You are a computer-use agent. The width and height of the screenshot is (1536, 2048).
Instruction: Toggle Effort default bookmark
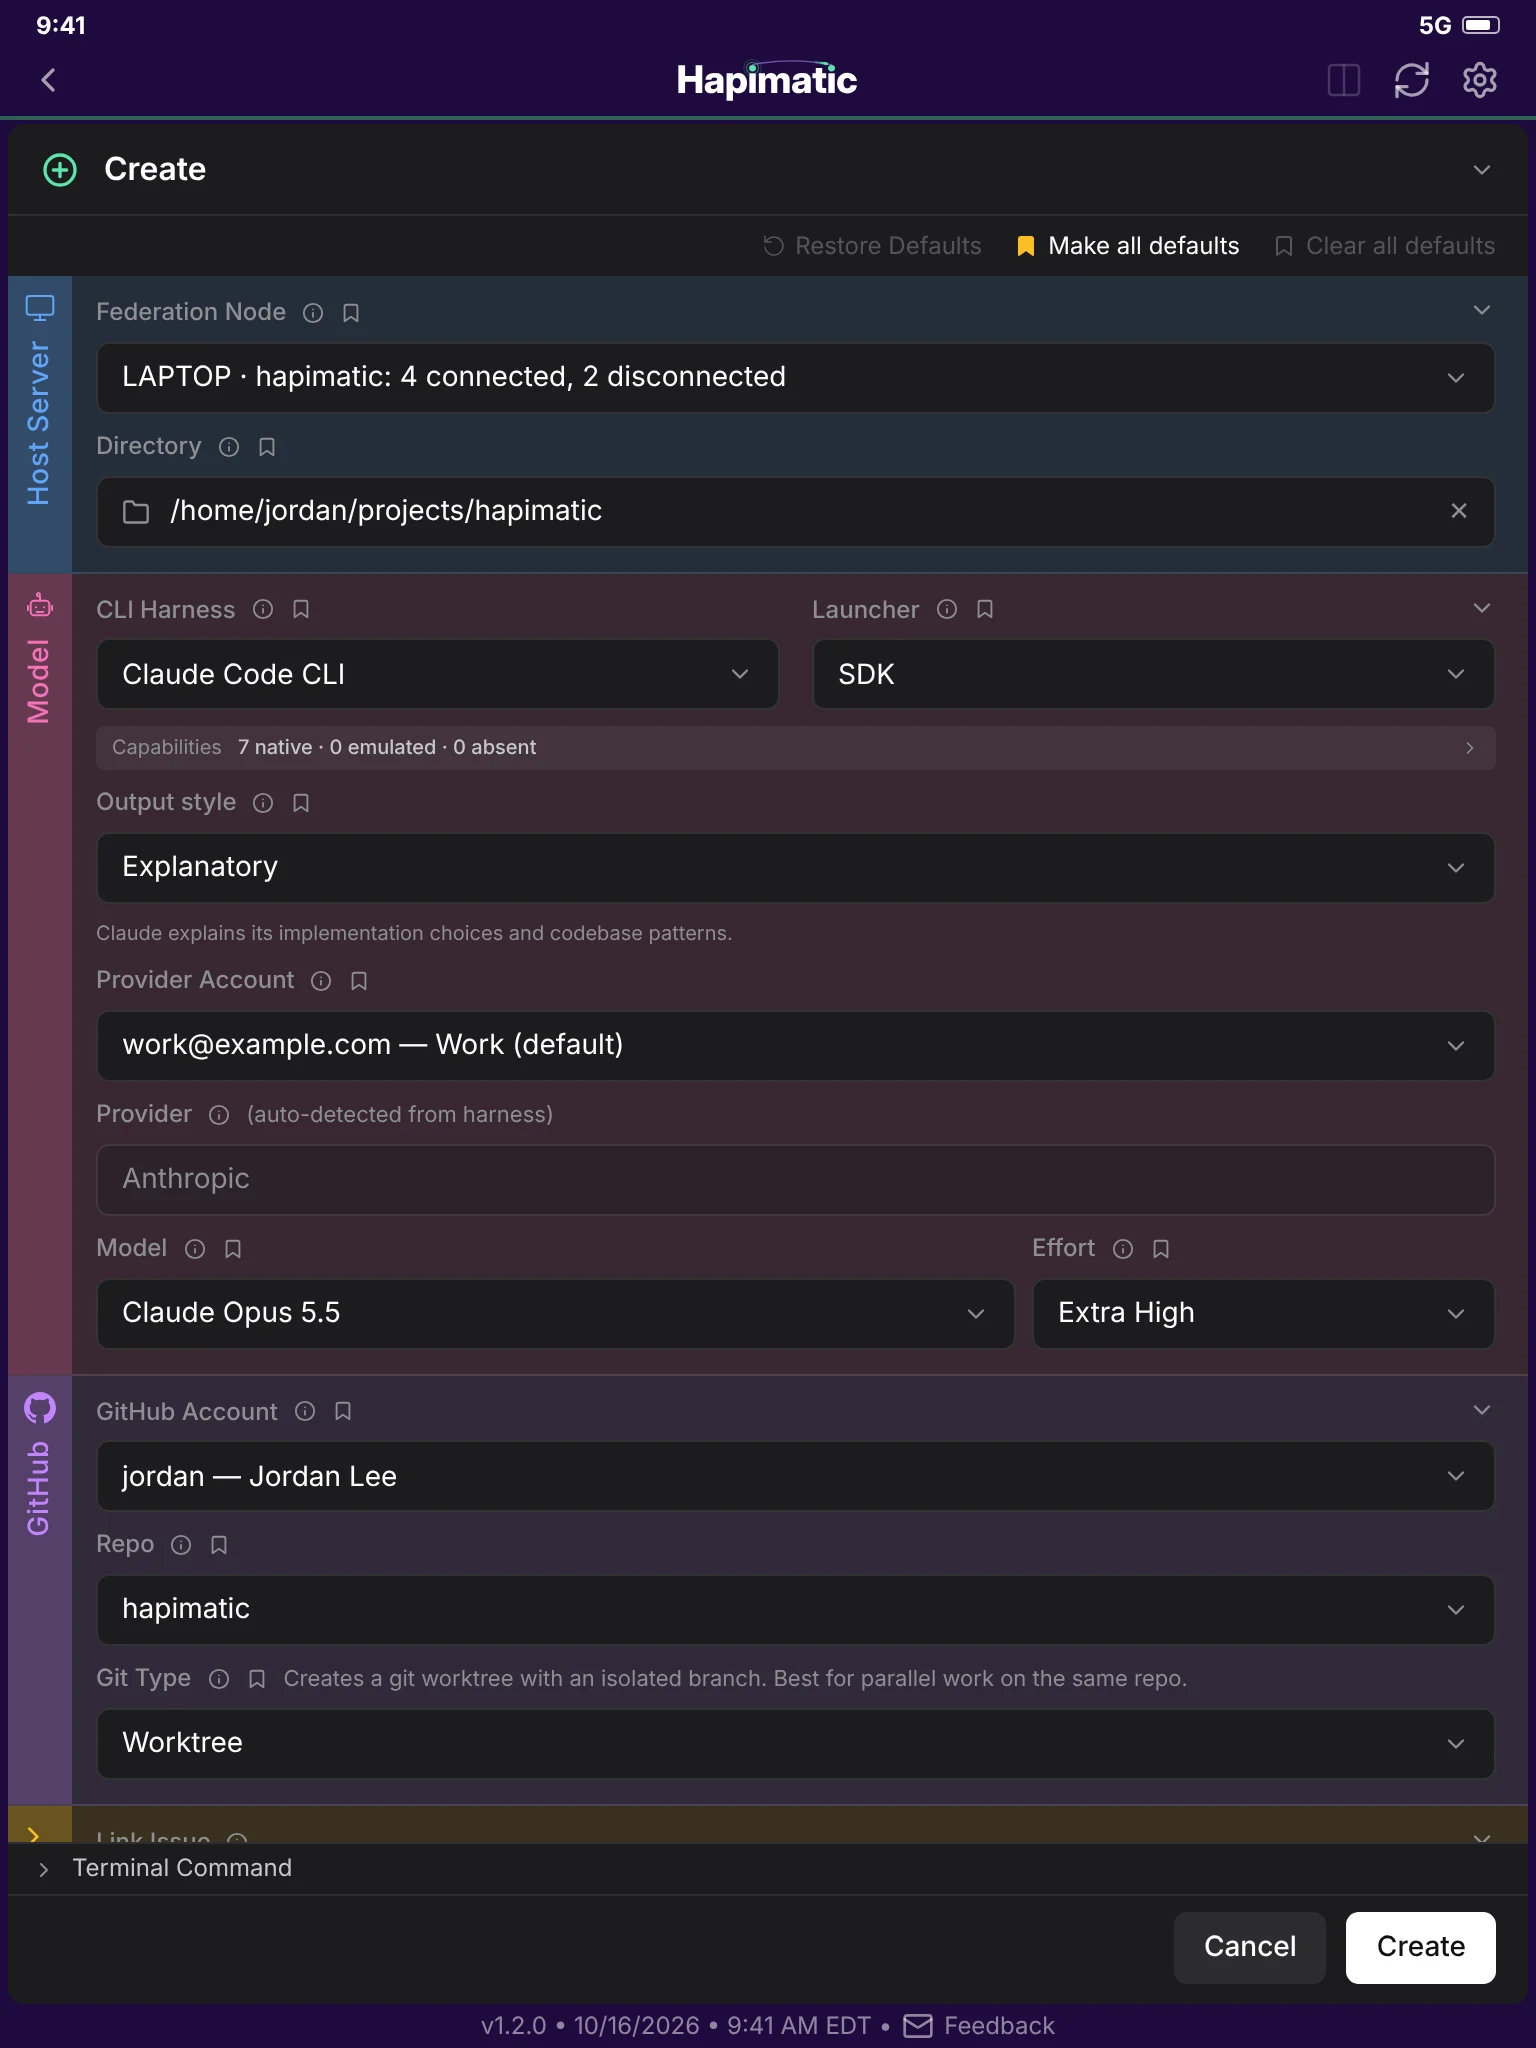[x=1161, y=1249]
